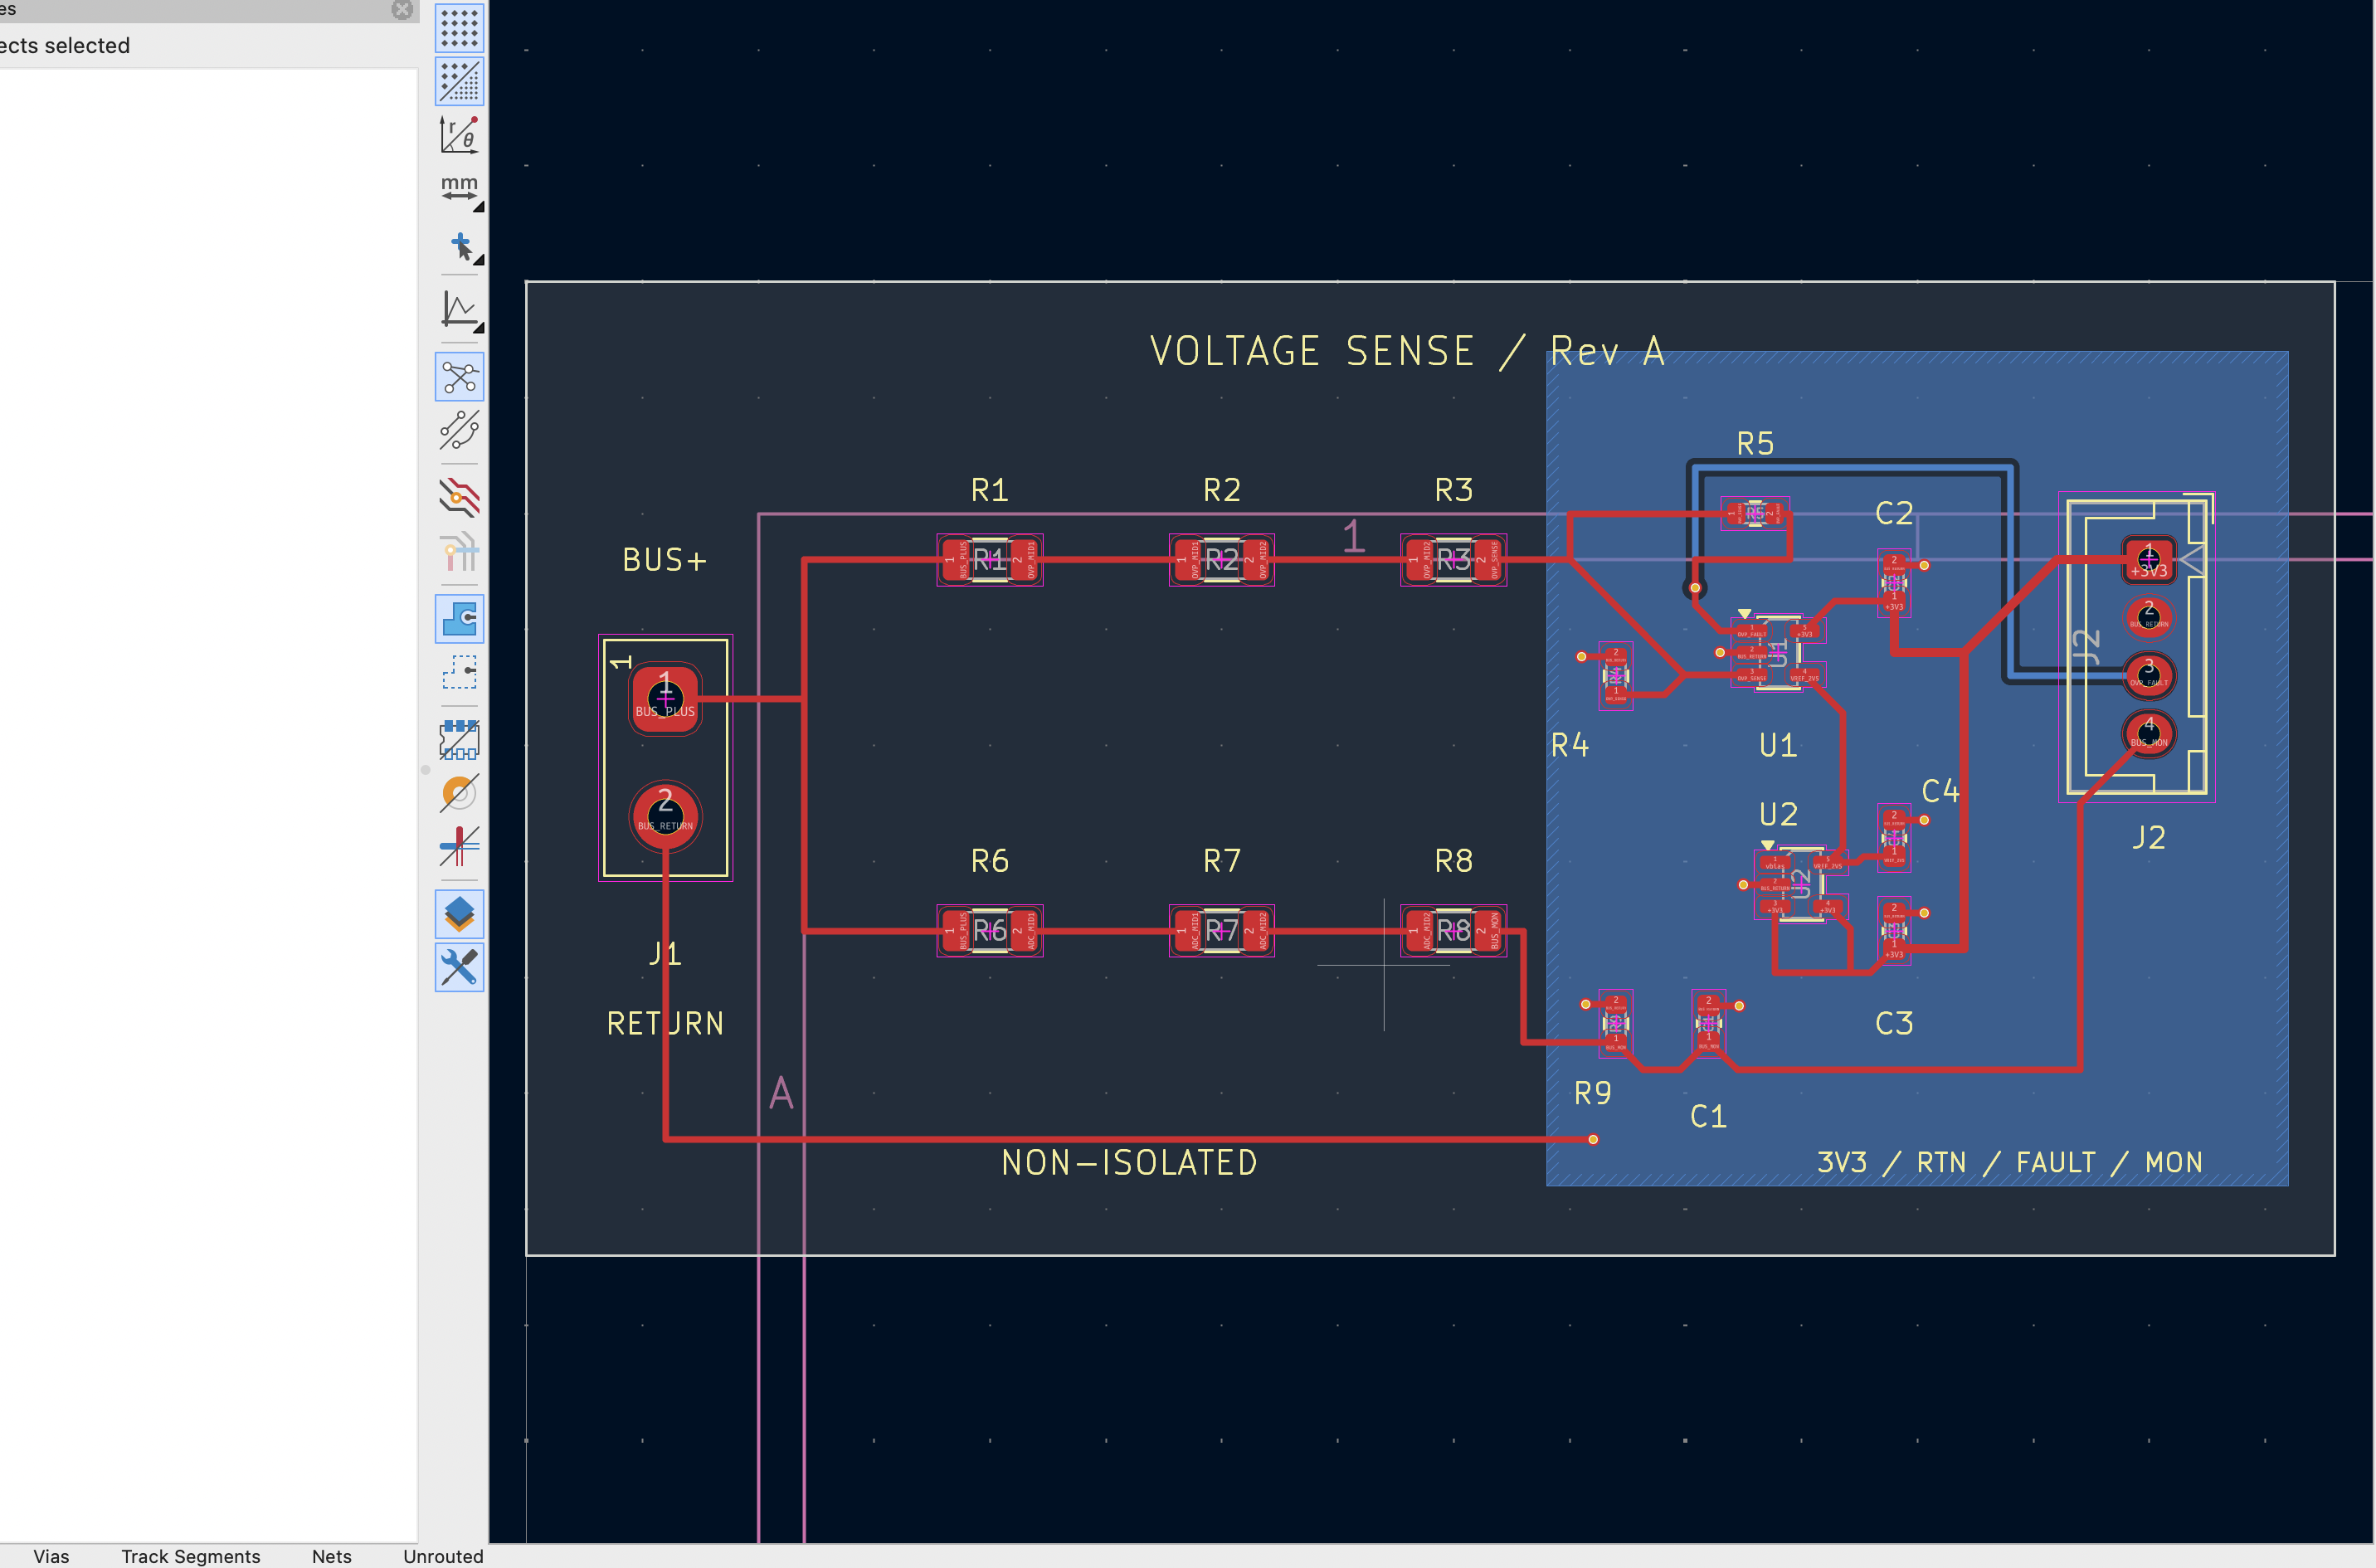The width and height of the screenshot is (2376, 1568).
Task: Click '3V3 / RTN / FAULT / MON' text
Action: 2009,1162
